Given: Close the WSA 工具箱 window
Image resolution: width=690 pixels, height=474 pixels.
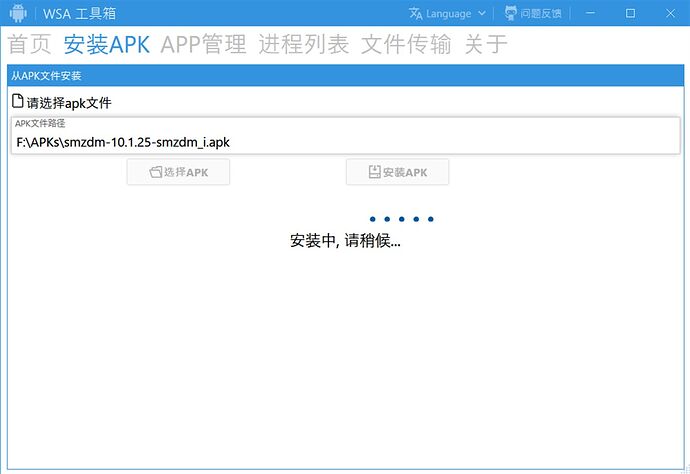Looking at the screenshot, I should pos(670,13).
